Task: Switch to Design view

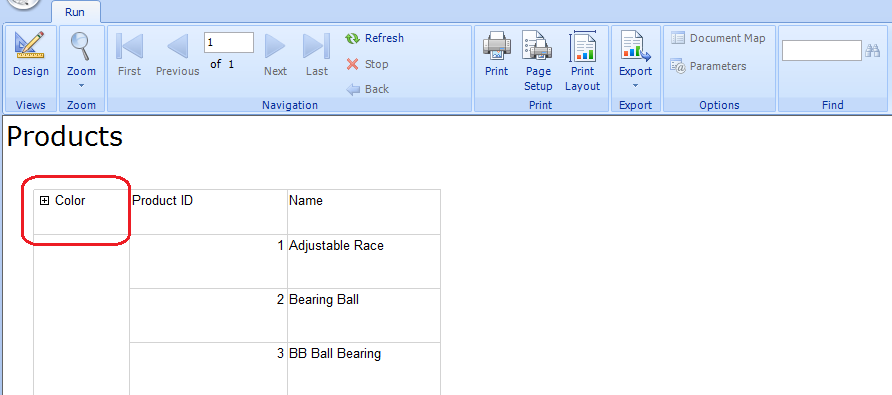Action: tap(31, 55)
